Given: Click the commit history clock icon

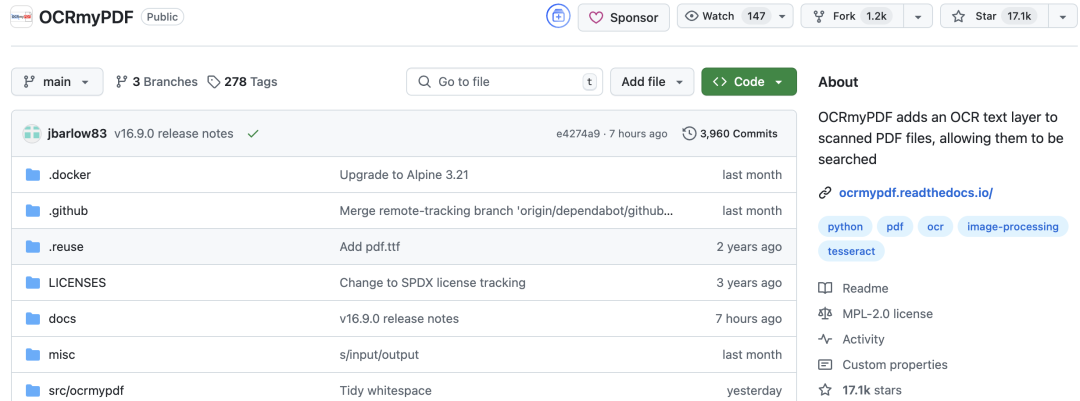Looking at the screenshot, I should tap(689, 134).
